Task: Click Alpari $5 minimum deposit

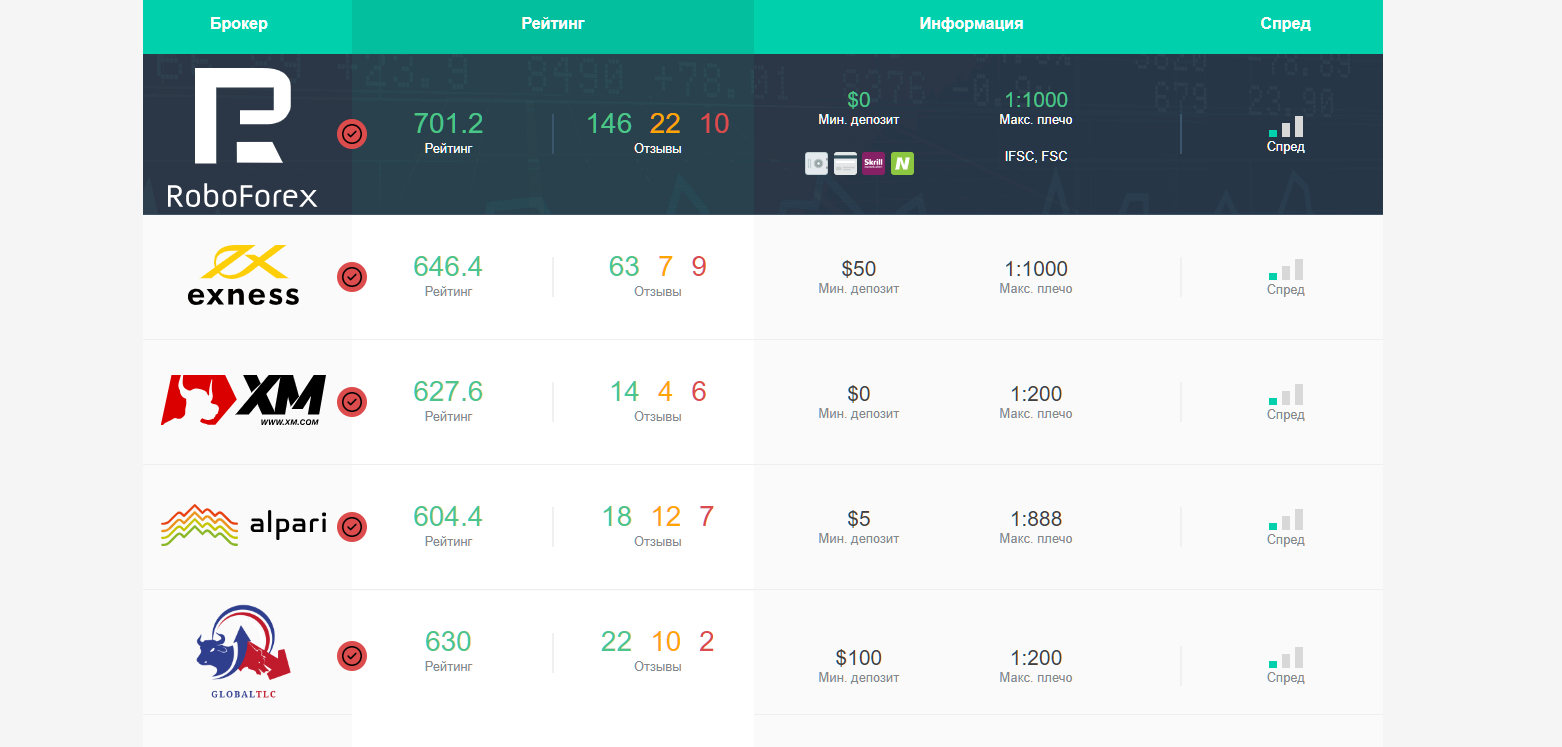Action: pyautogui.click(x=859, y=519)
